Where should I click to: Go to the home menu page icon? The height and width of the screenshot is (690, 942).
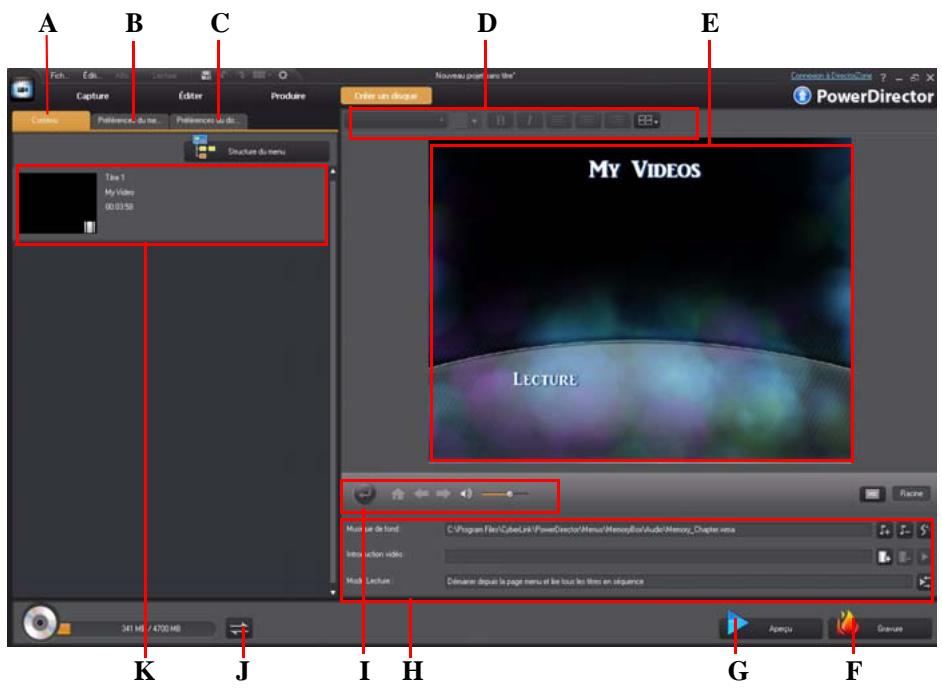click(x=398, y=494)
